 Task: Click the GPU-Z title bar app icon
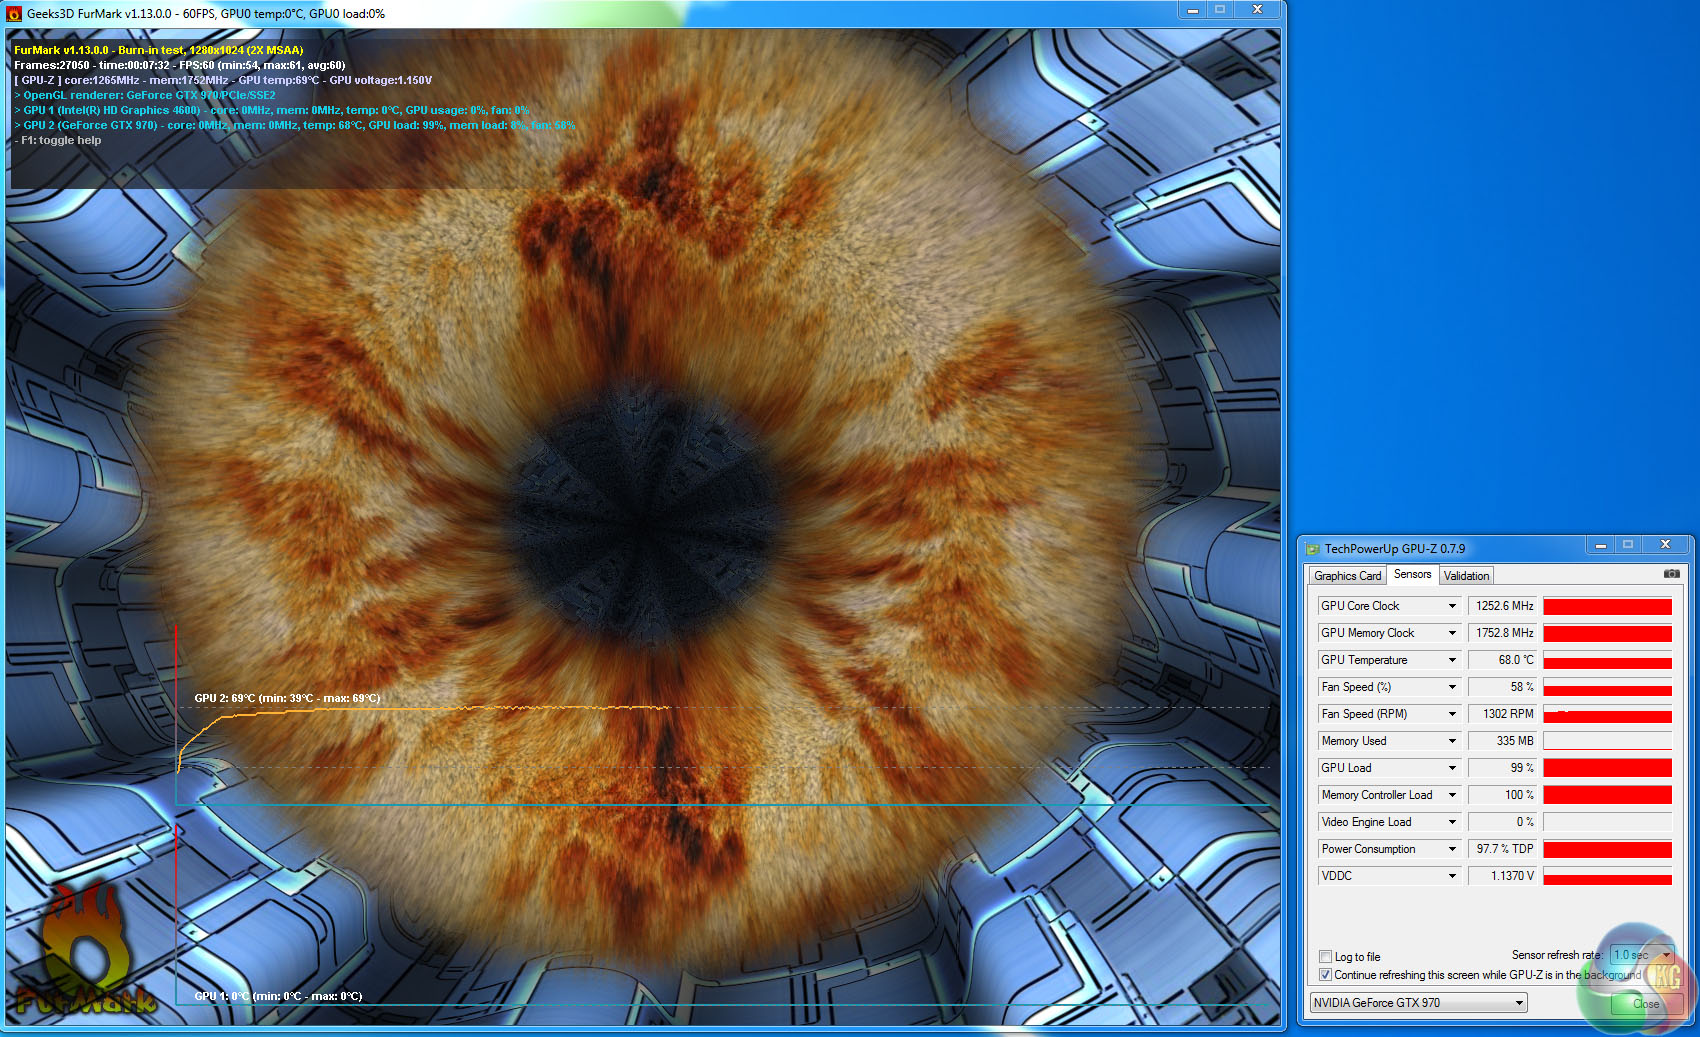(x=1313, y=549)
